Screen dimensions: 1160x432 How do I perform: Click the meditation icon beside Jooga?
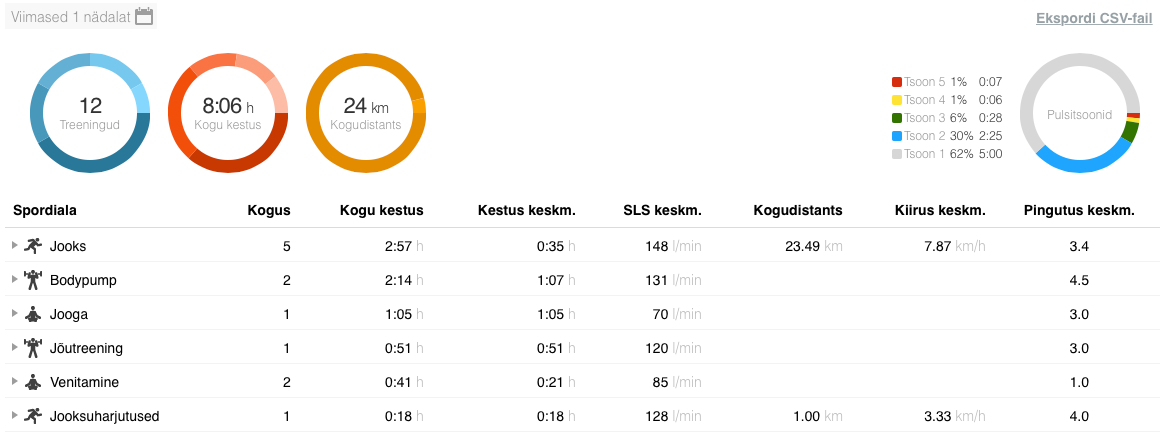34,314
